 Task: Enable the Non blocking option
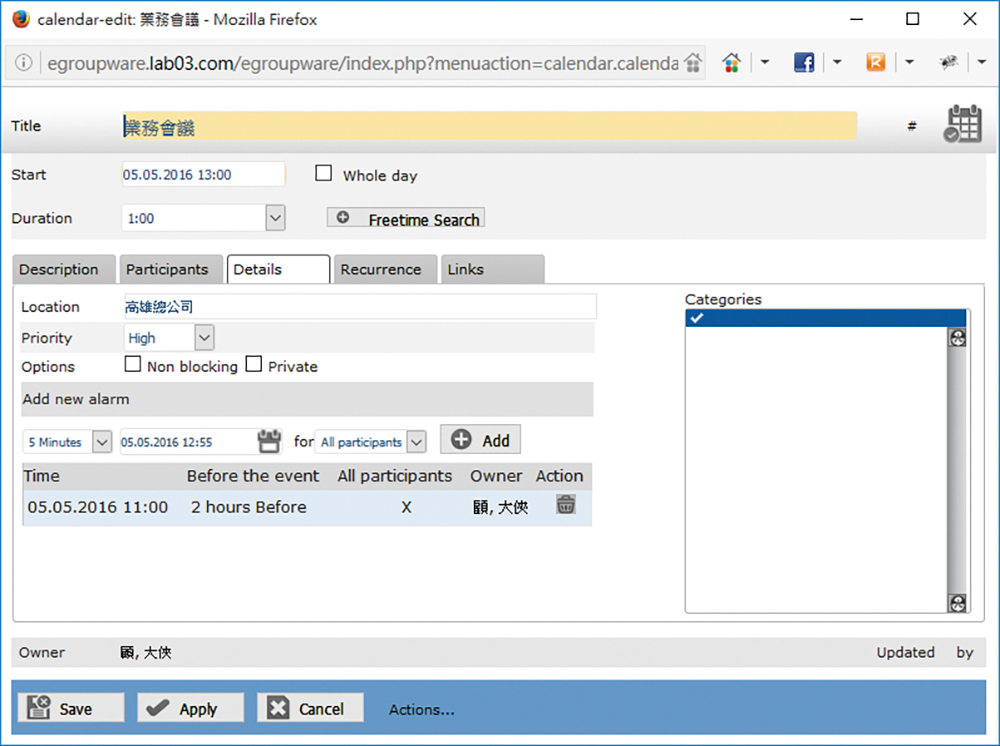tap(133, 364)
